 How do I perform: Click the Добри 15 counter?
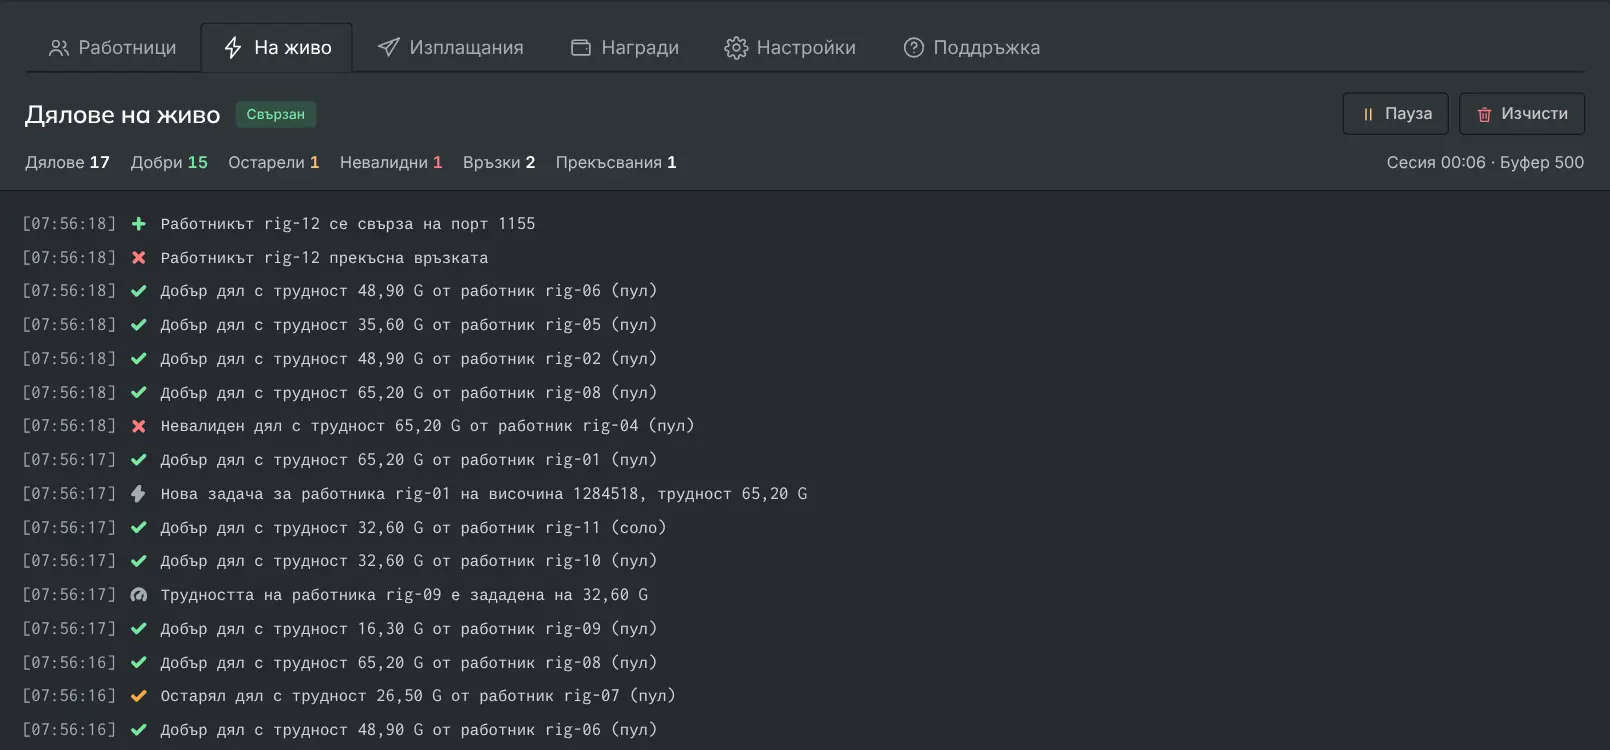(x=169, y=162)
